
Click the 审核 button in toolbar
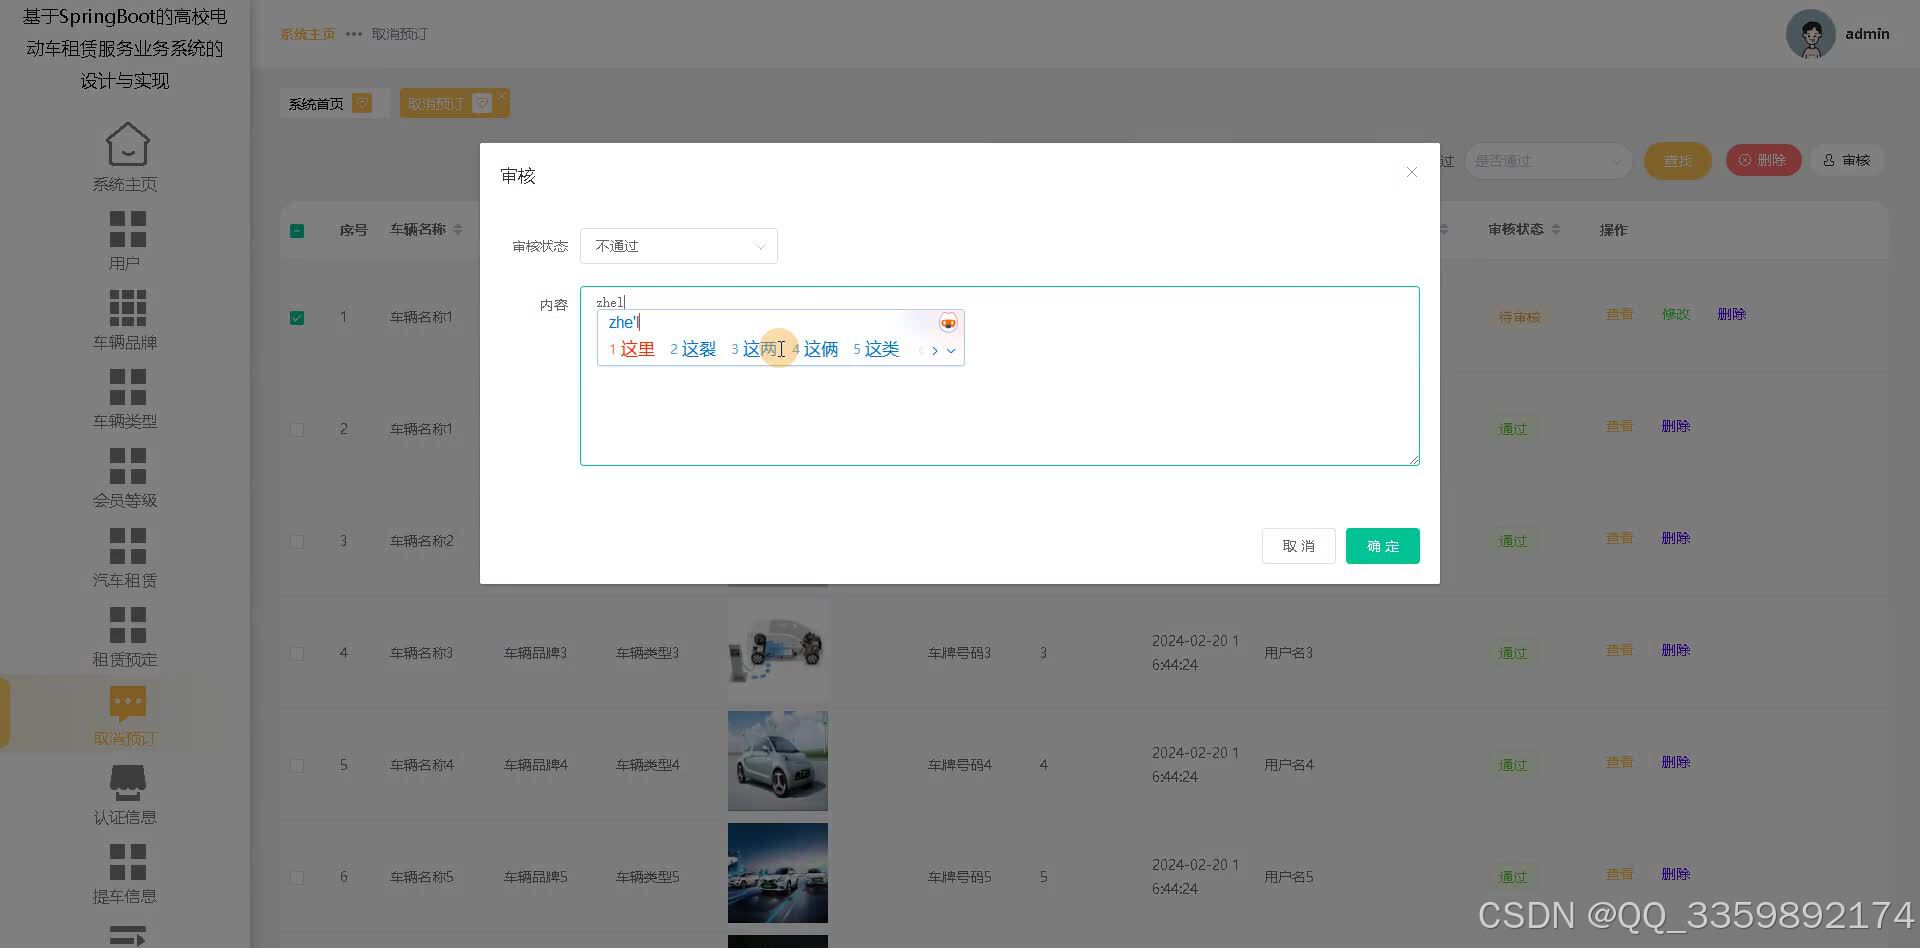1847,160
